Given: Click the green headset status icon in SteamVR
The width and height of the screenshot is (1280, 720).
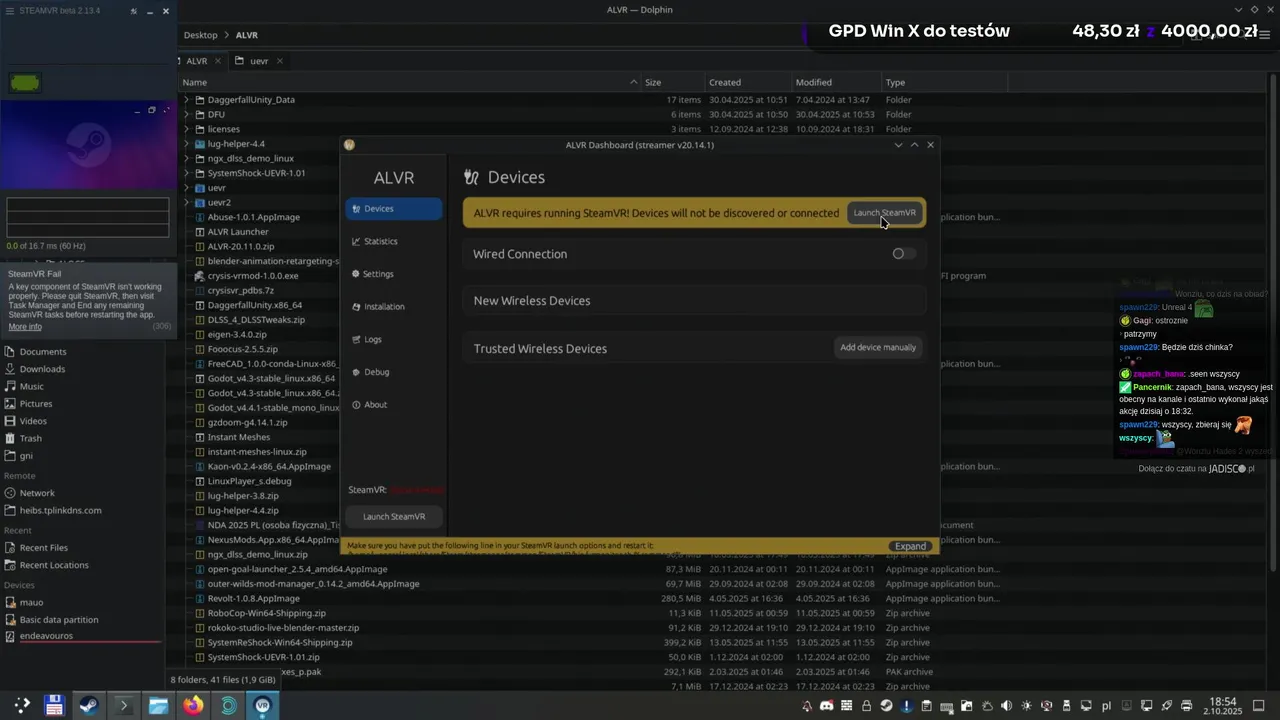Looking at the screenshot, I should tap(25, 83).
